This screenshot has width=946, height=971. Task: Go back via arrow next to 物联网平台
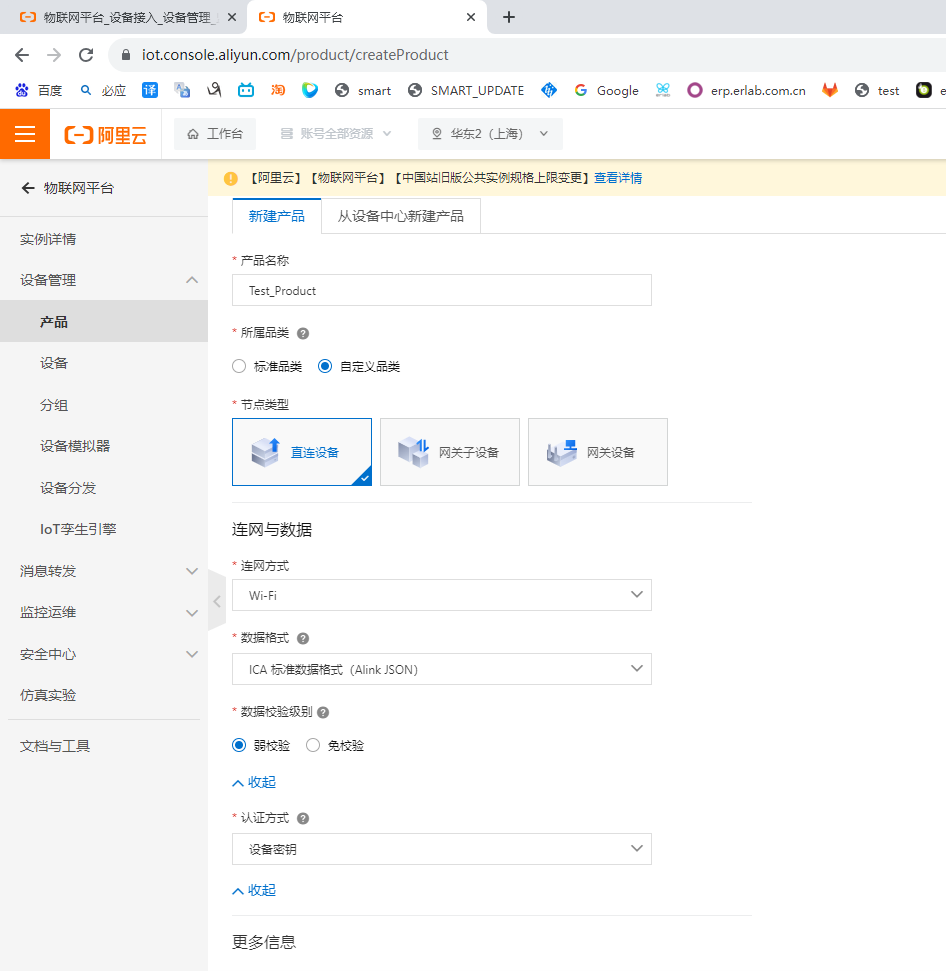27,188
